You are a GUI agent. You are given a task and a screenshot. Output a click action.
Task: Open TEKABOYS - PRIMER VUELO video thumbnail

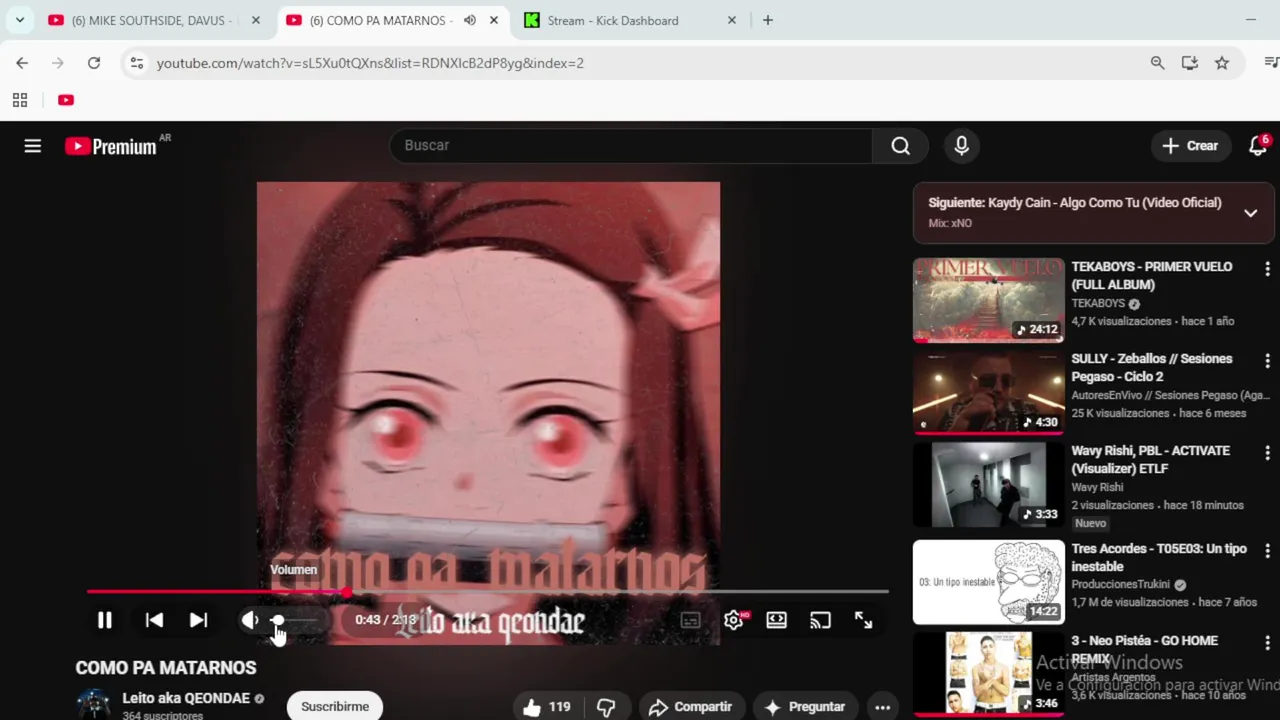pos(988,300)
